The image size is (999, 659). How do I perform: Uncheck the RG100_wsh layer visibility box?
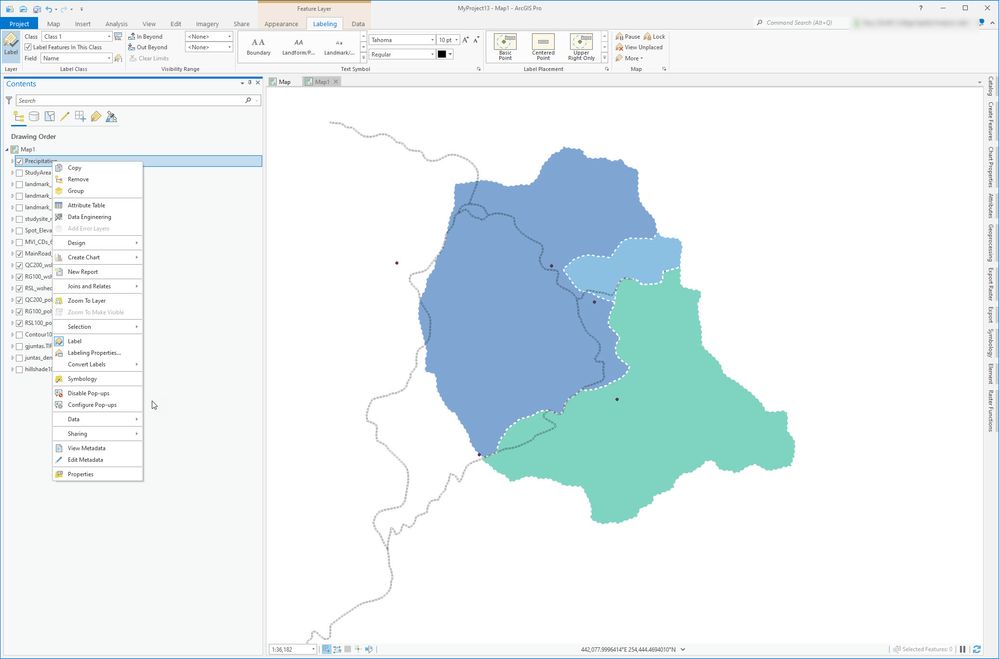tap(20, 277)
